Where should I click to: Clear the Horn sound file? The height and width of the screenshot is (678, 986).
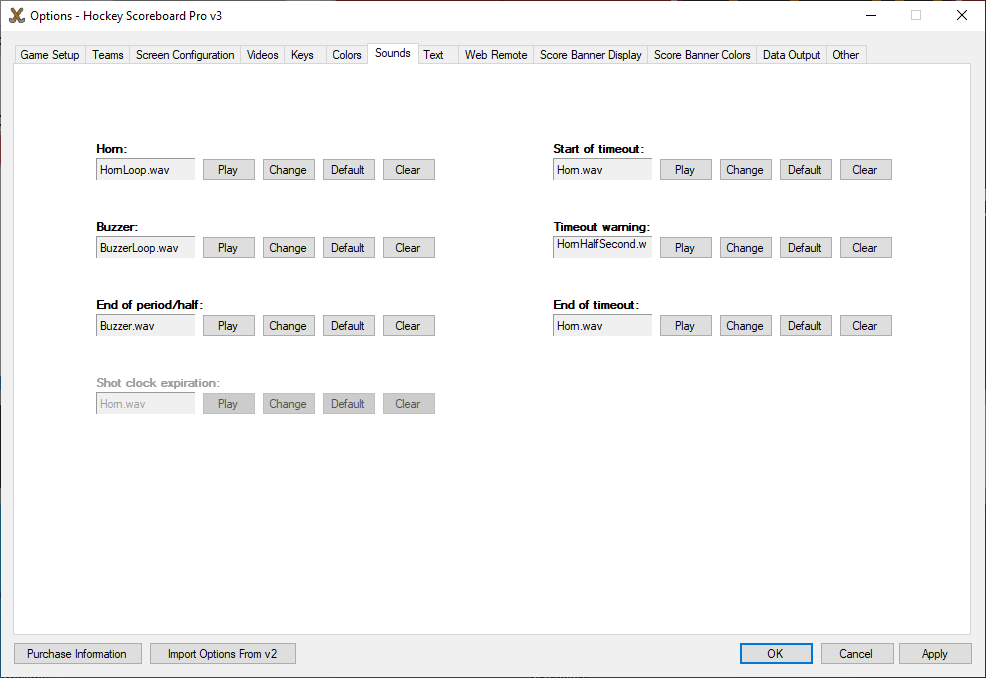pos(408,170)
